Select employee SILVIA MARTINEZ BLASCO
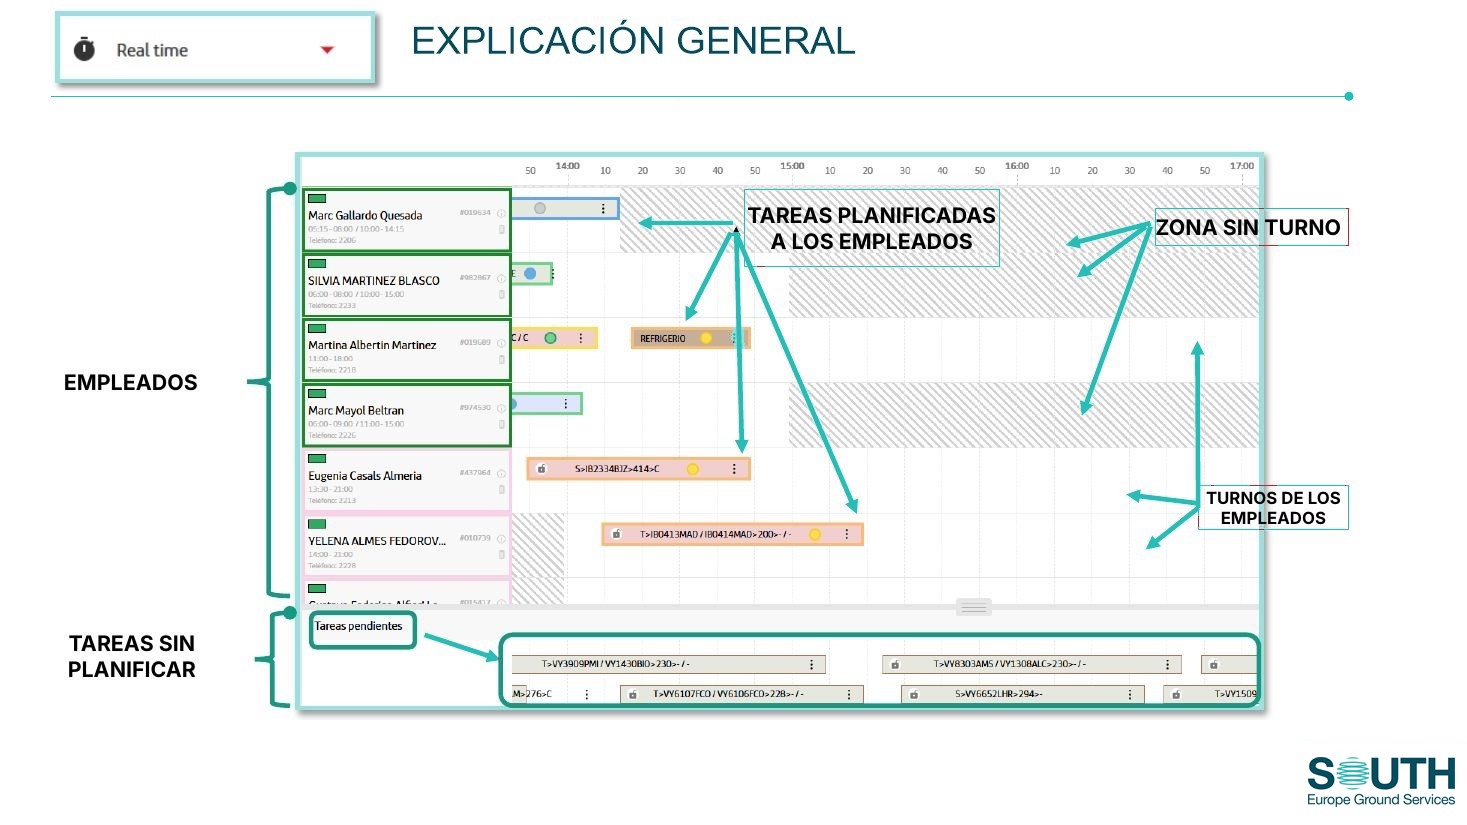Viewport: 1467px width, 825px height. point(406,285)
